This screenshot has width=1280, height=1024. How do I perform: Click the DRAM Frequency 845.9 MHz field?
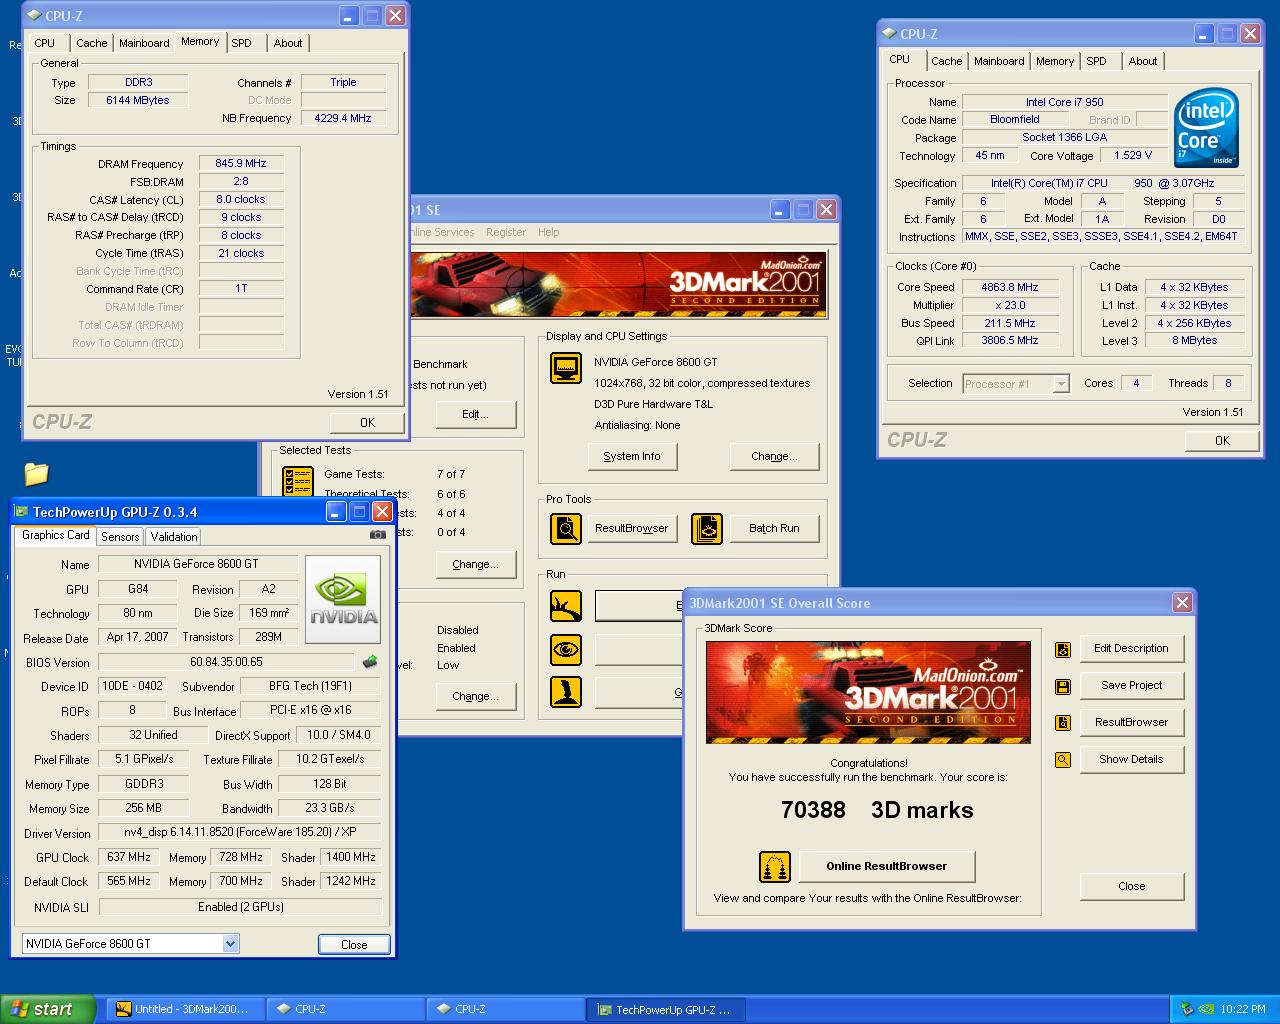tap(241, 163)
